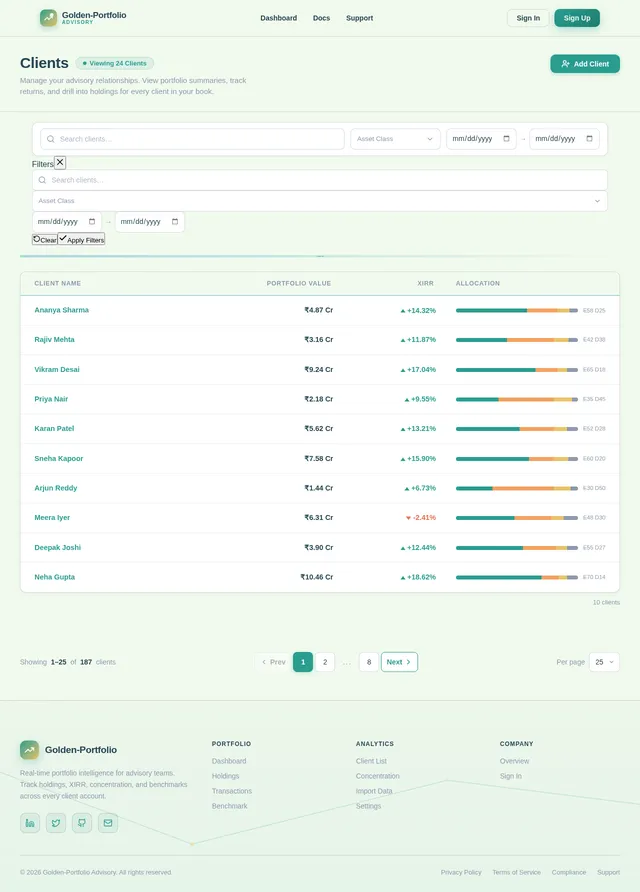Open footer Settings link
The width and height of the screenshot is (640, 892).
click(x=368, y=806)
